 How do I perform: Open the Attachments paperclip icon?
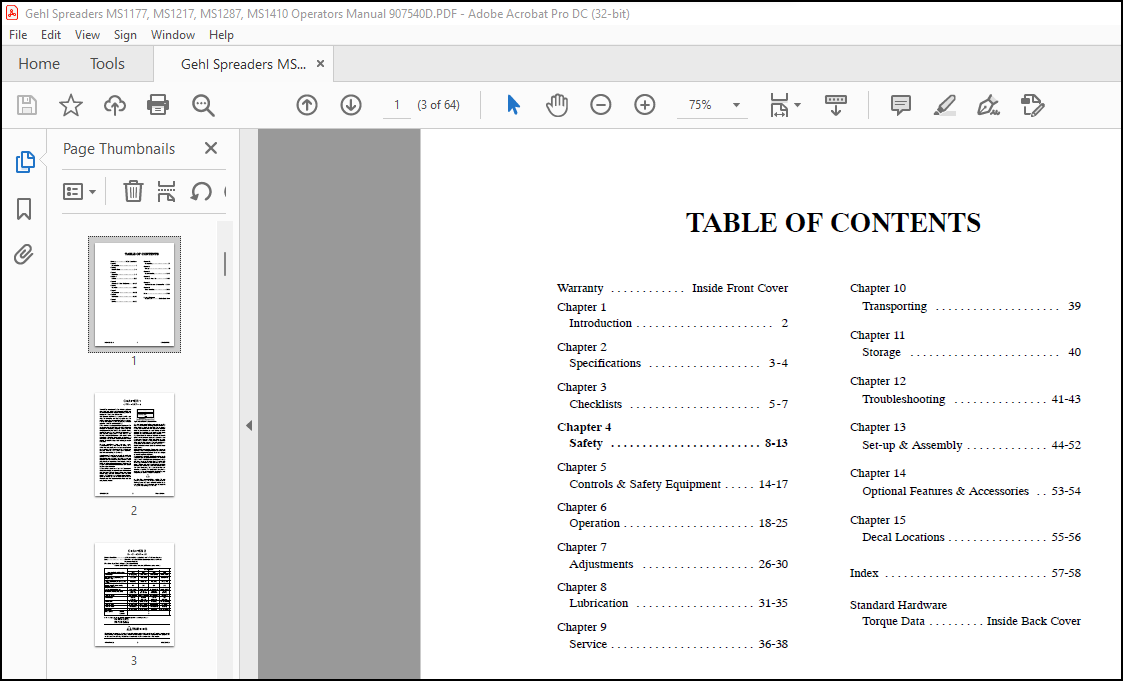pos(24,254)
